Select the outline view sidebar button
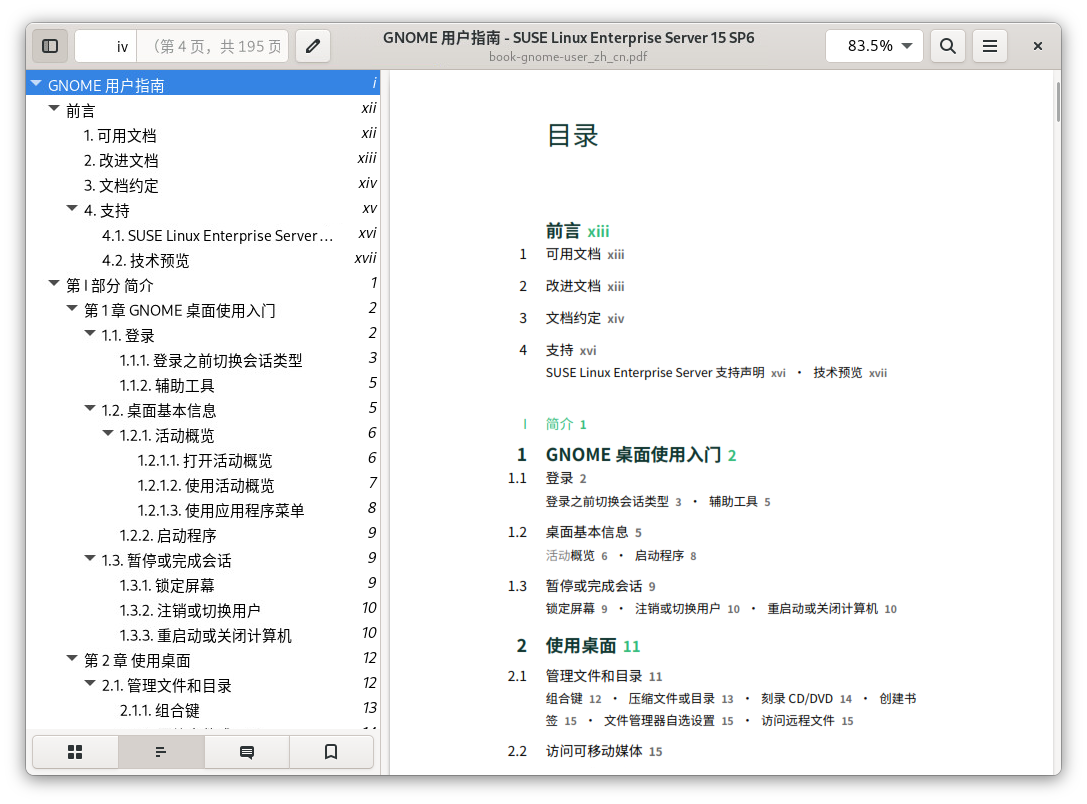The width and height of the screenshot is (1087, 804). pyautogui.click(x=161, y=752)
